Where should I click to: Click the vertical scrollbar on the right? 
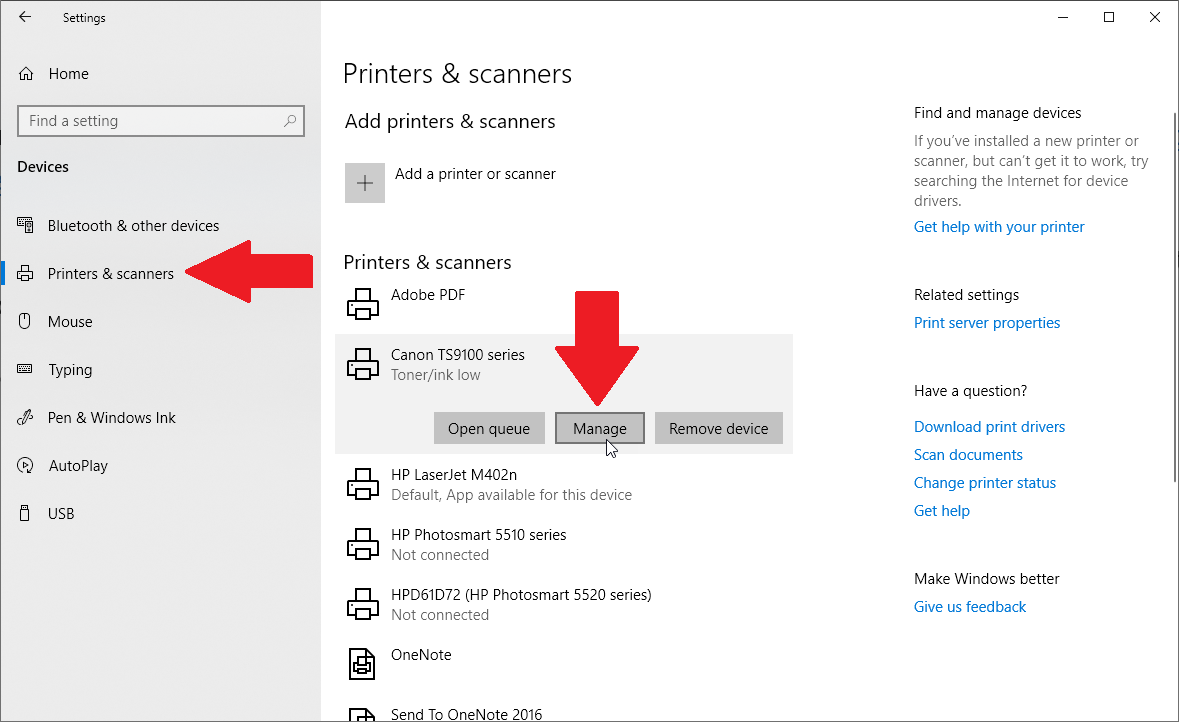[x=1175, y=297]
